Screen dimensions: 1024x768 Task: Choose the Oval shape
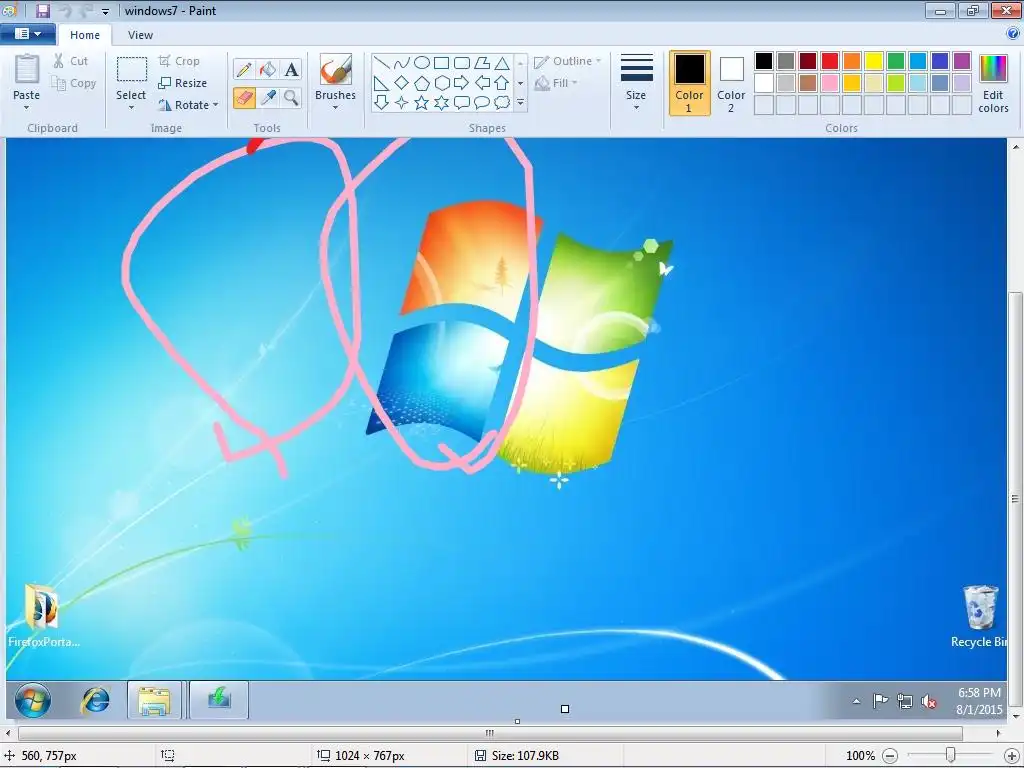[x=422, y=63]
